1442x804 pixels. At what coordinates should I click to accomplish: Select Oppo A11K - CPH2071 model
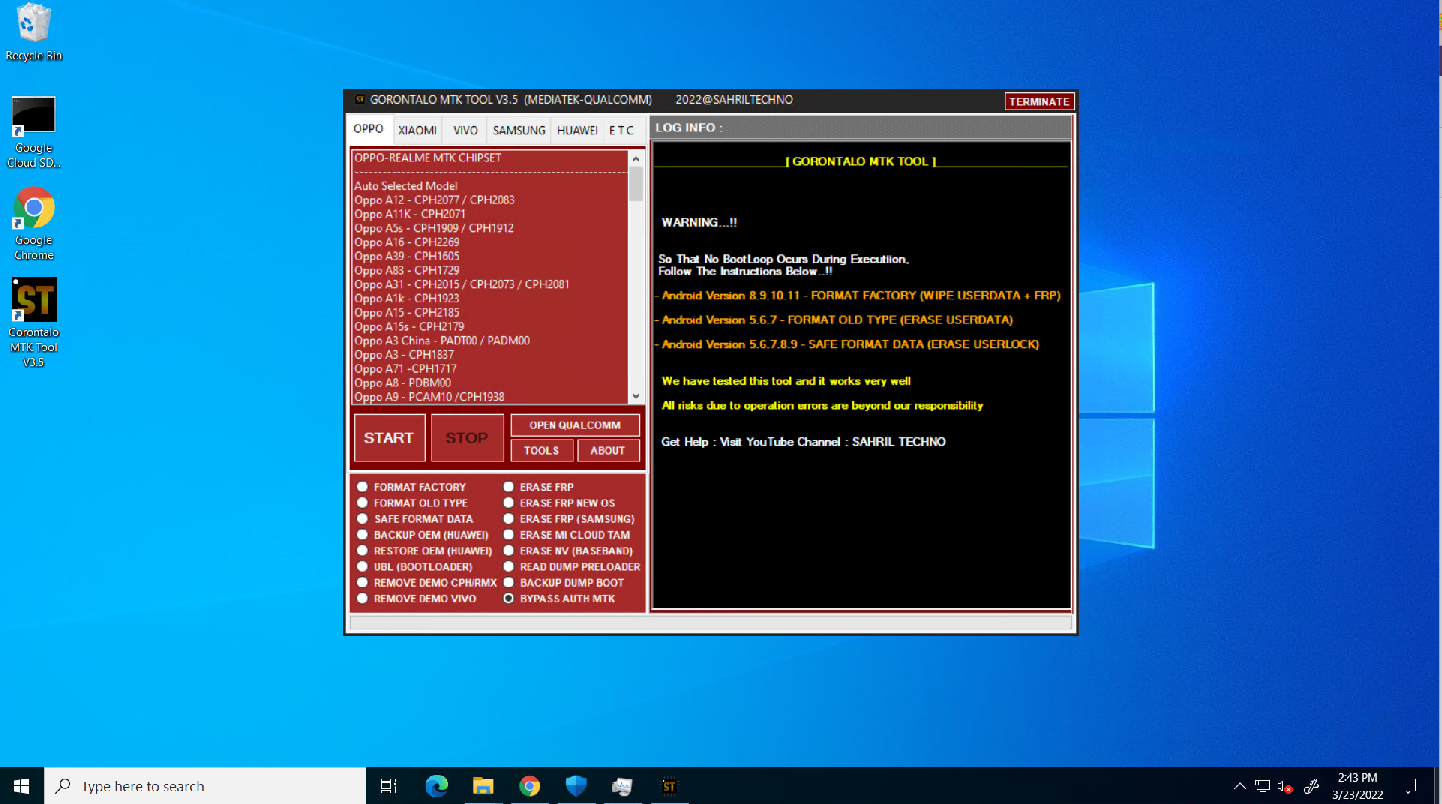[x=410, y=214]
